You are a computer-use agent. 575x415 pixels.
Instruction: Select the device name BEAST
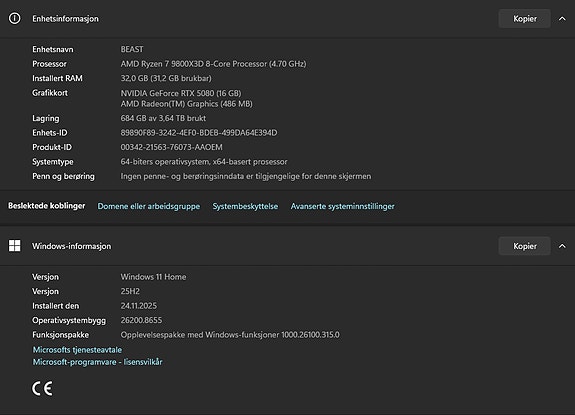(132, 49)
